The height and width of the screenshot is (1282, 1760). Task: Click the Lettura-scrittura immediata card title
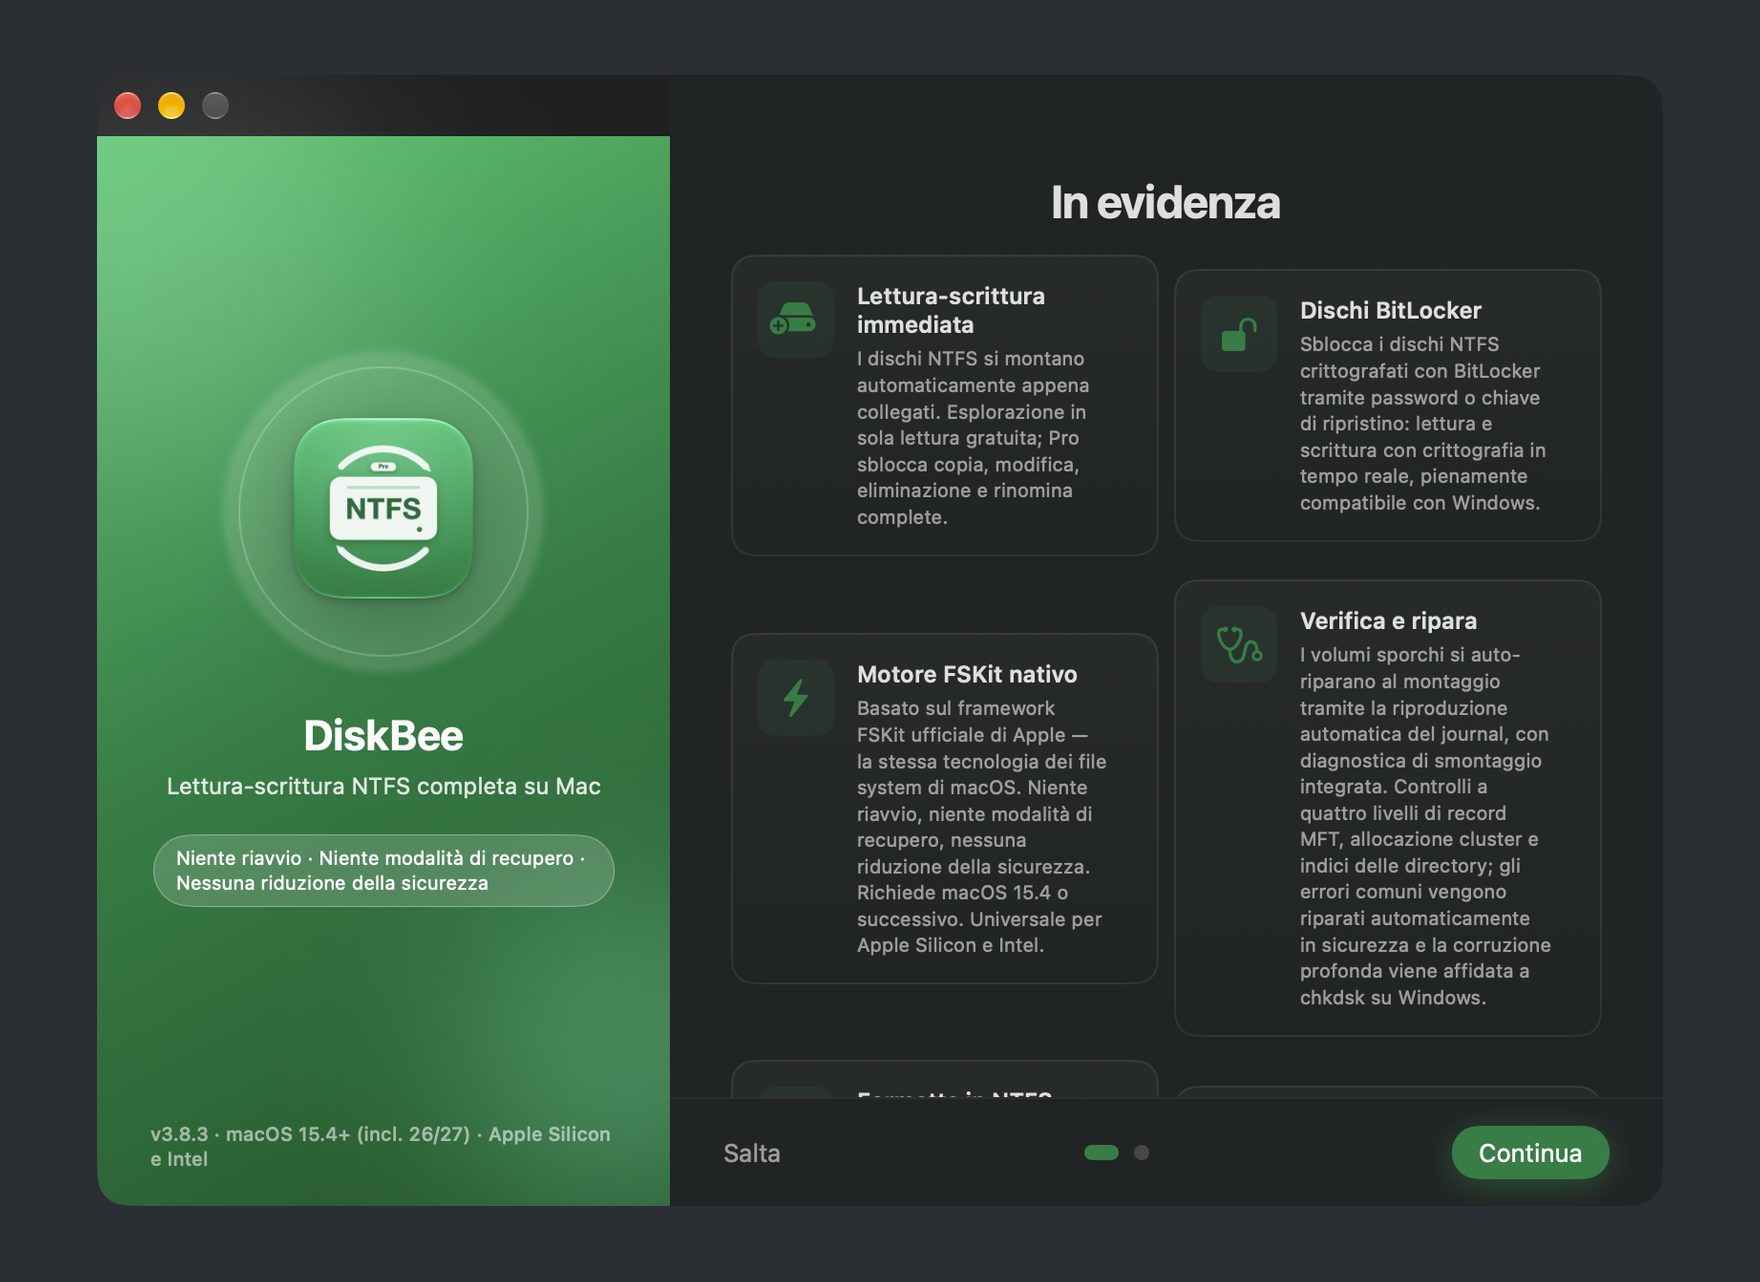[951, 310]
